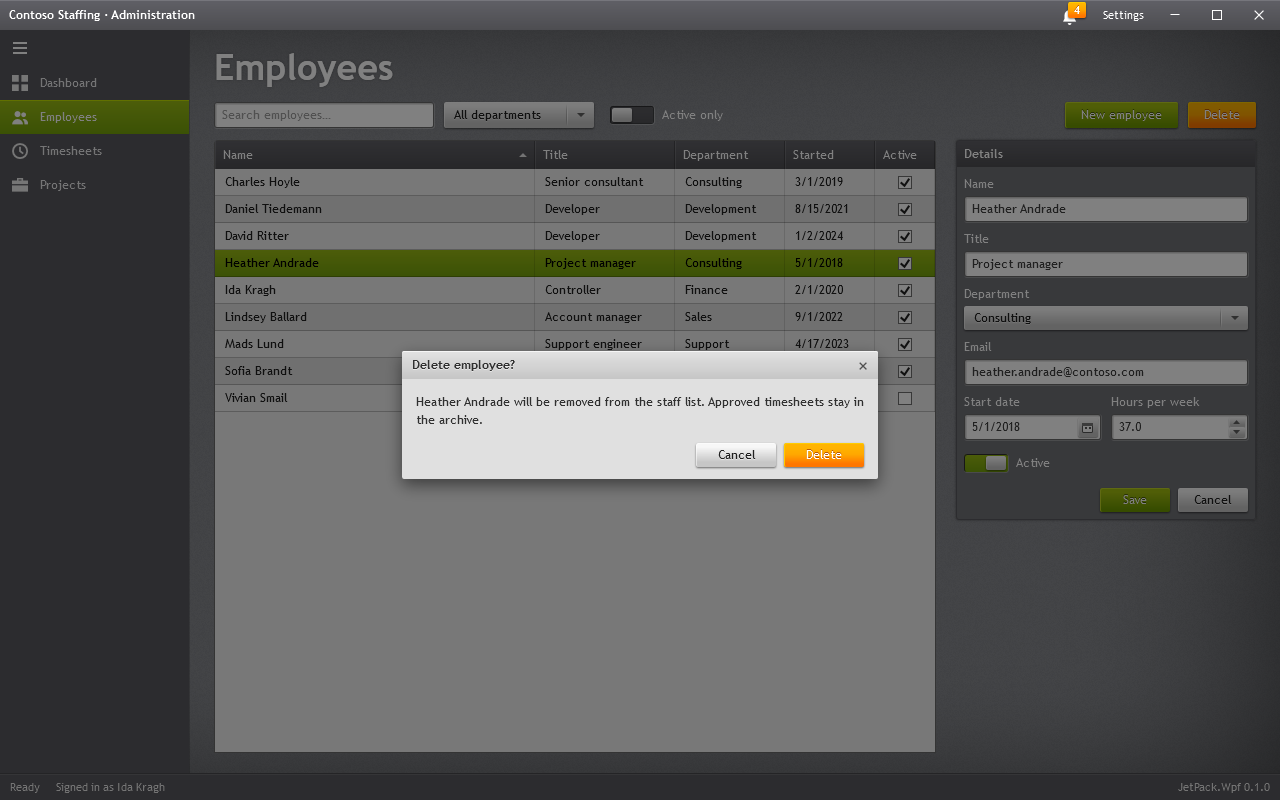Focus the Search employees field
The image size is (1280, 800).
324,115
